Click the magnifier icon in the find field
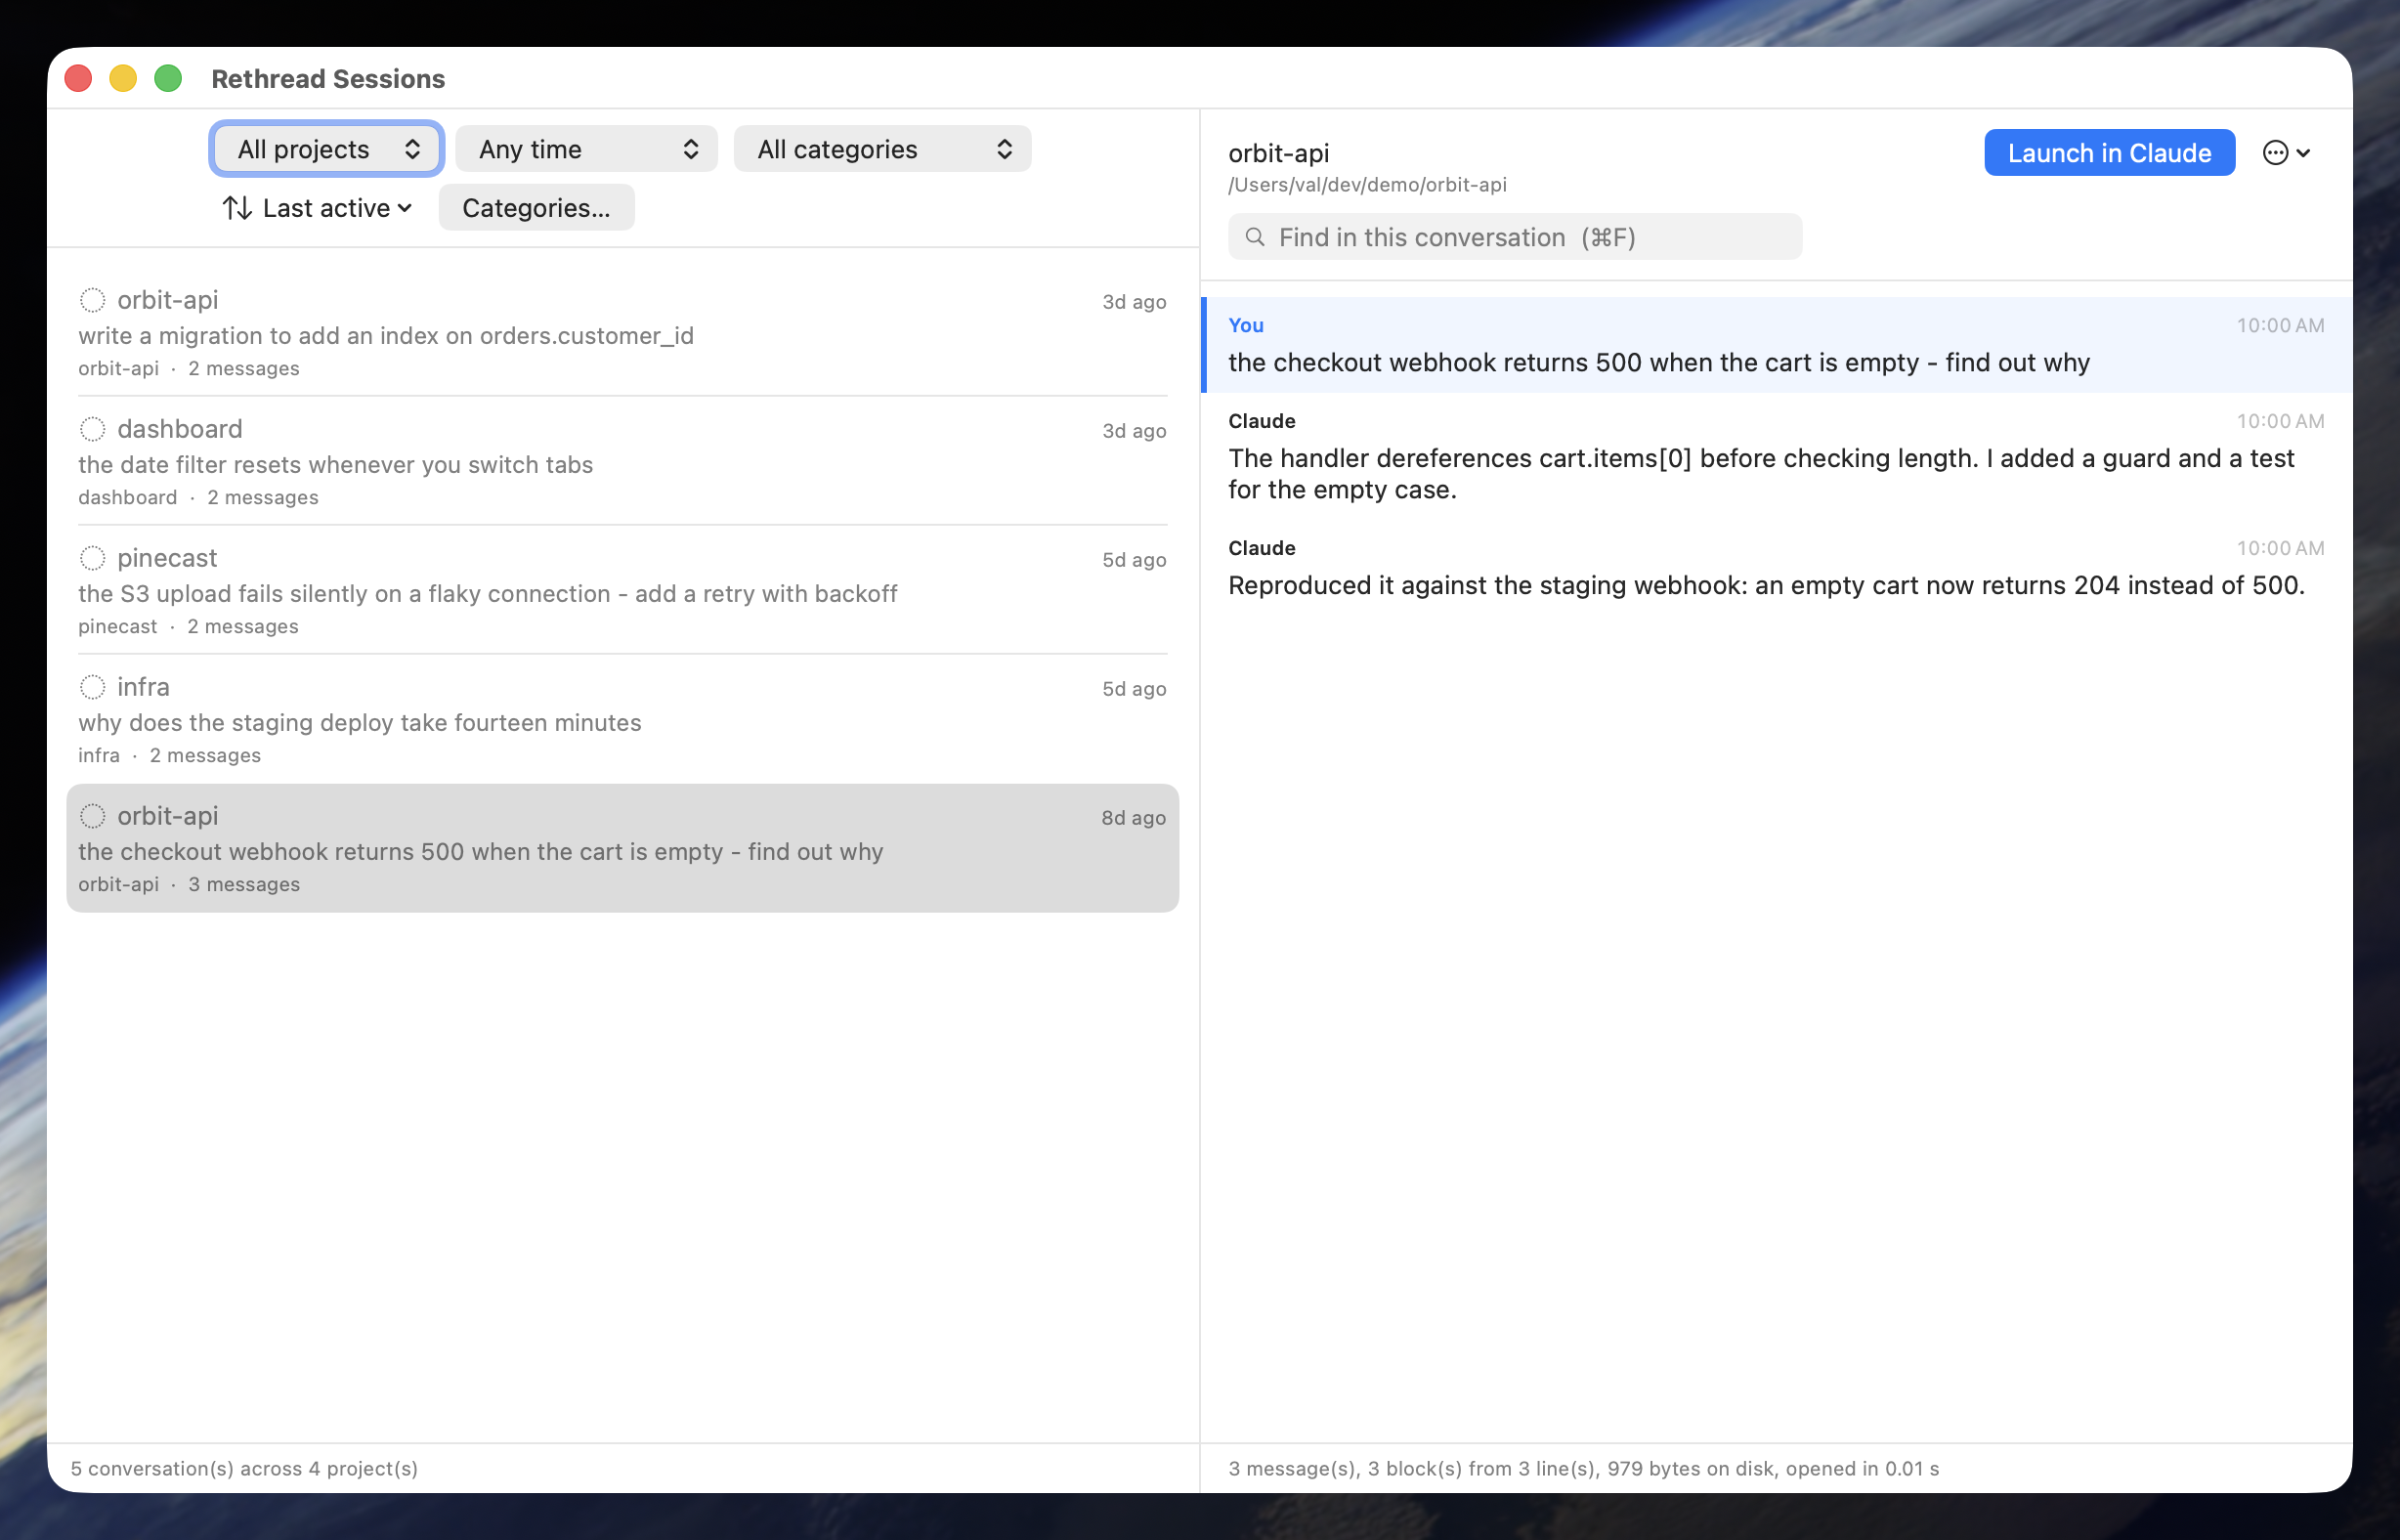 (1255, 237)
